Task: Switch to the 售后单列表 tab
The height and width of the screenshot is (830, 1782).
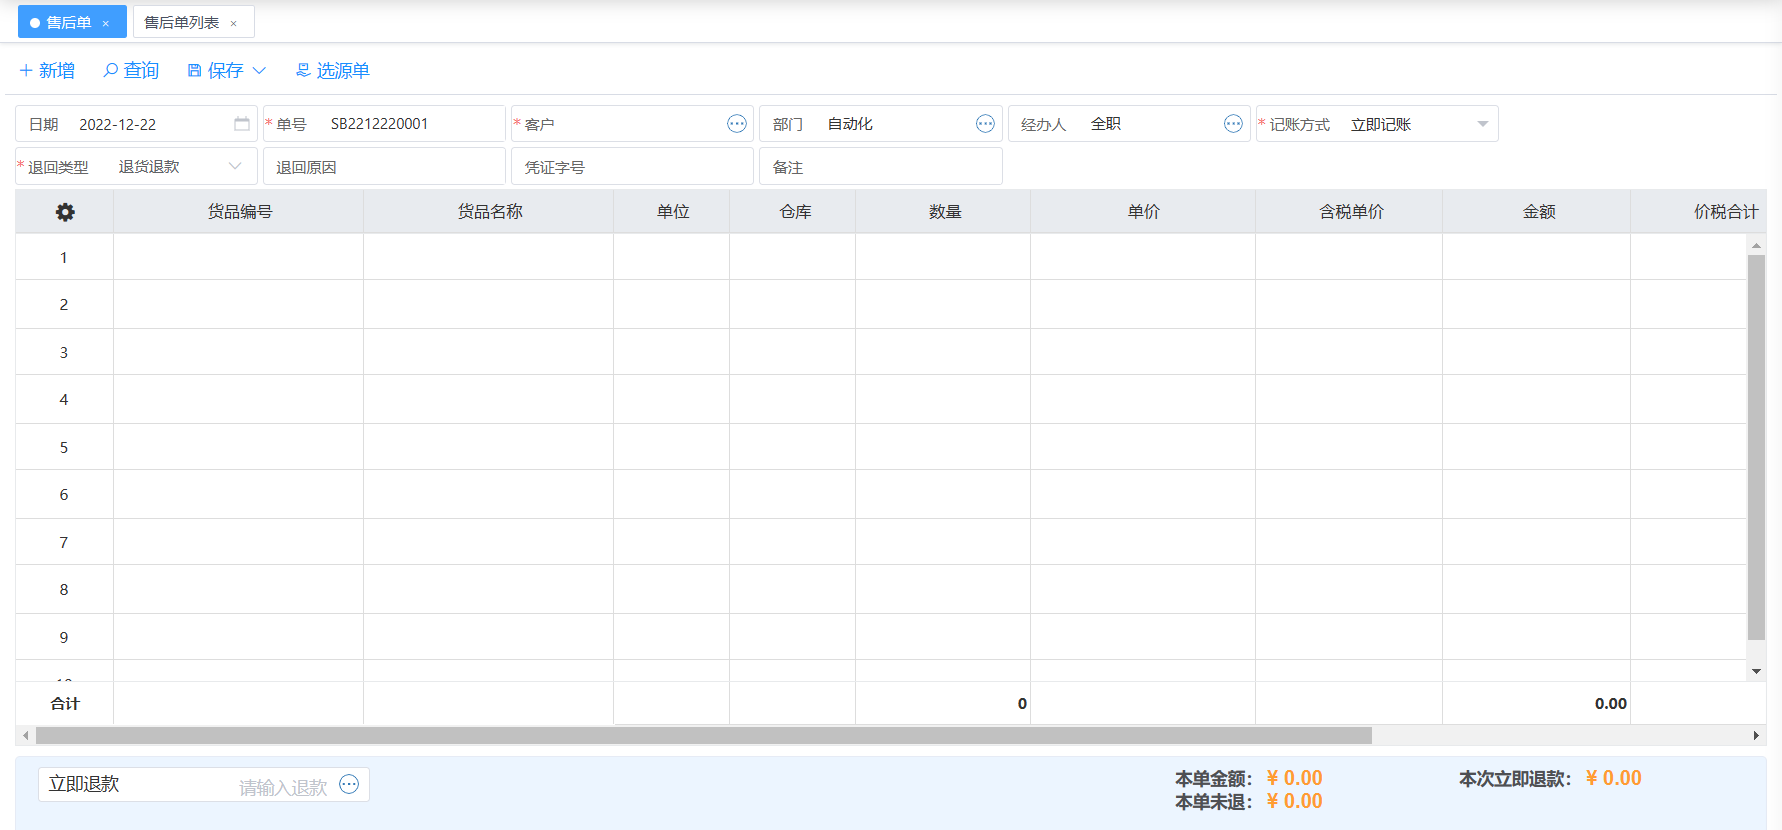Action: (182, 22)
